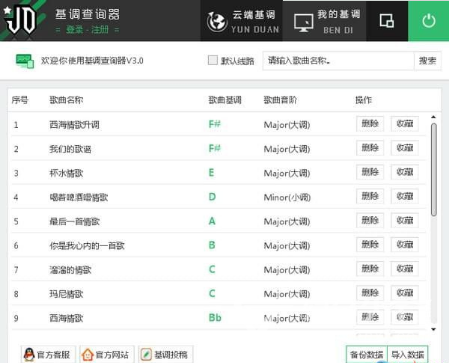The height and width of the screenshot is (363, 449).
Task: Click Minor(小调) scale in row 4
Action: coord(287,197)
